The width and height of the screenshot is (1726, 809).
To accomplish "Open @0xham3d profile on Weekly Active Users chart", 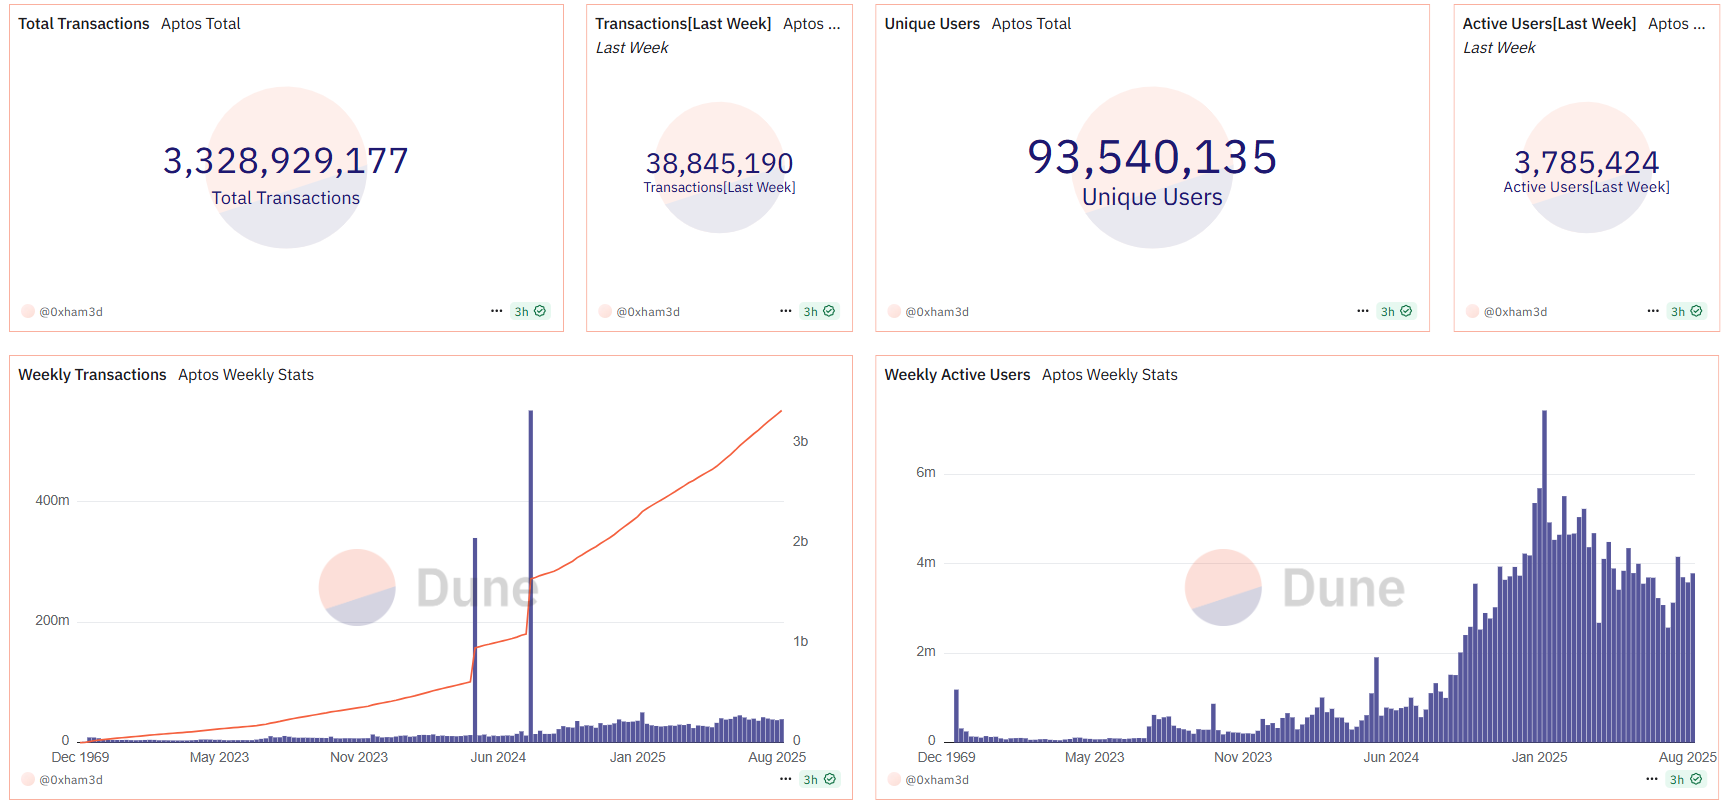I will [x=928, y=780].
